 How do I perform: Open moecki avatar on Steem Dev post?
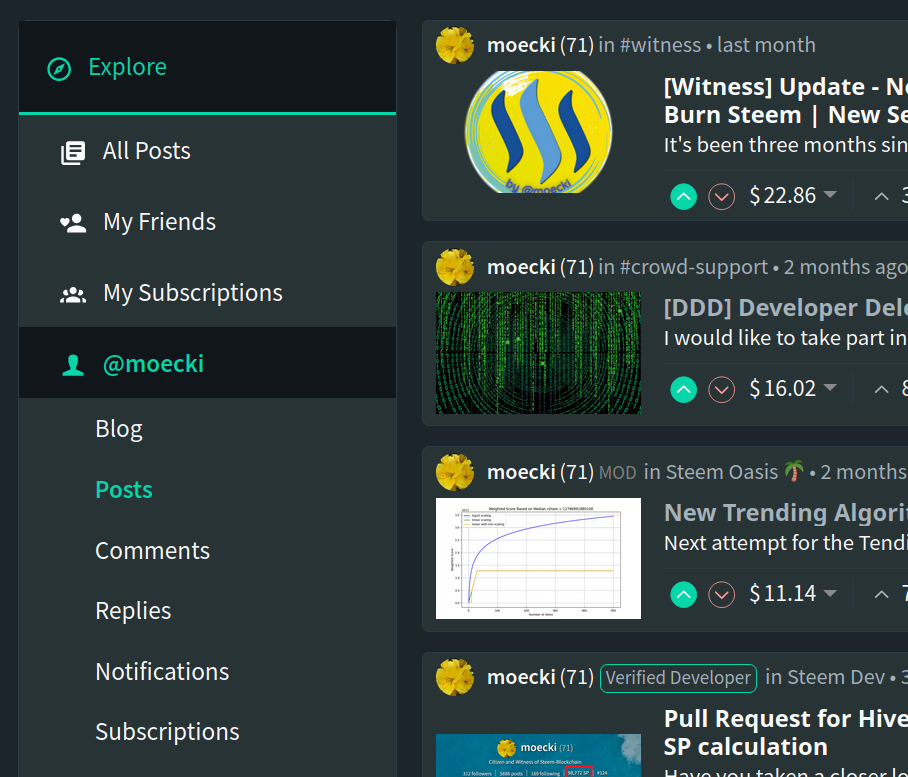pos(455,677)
